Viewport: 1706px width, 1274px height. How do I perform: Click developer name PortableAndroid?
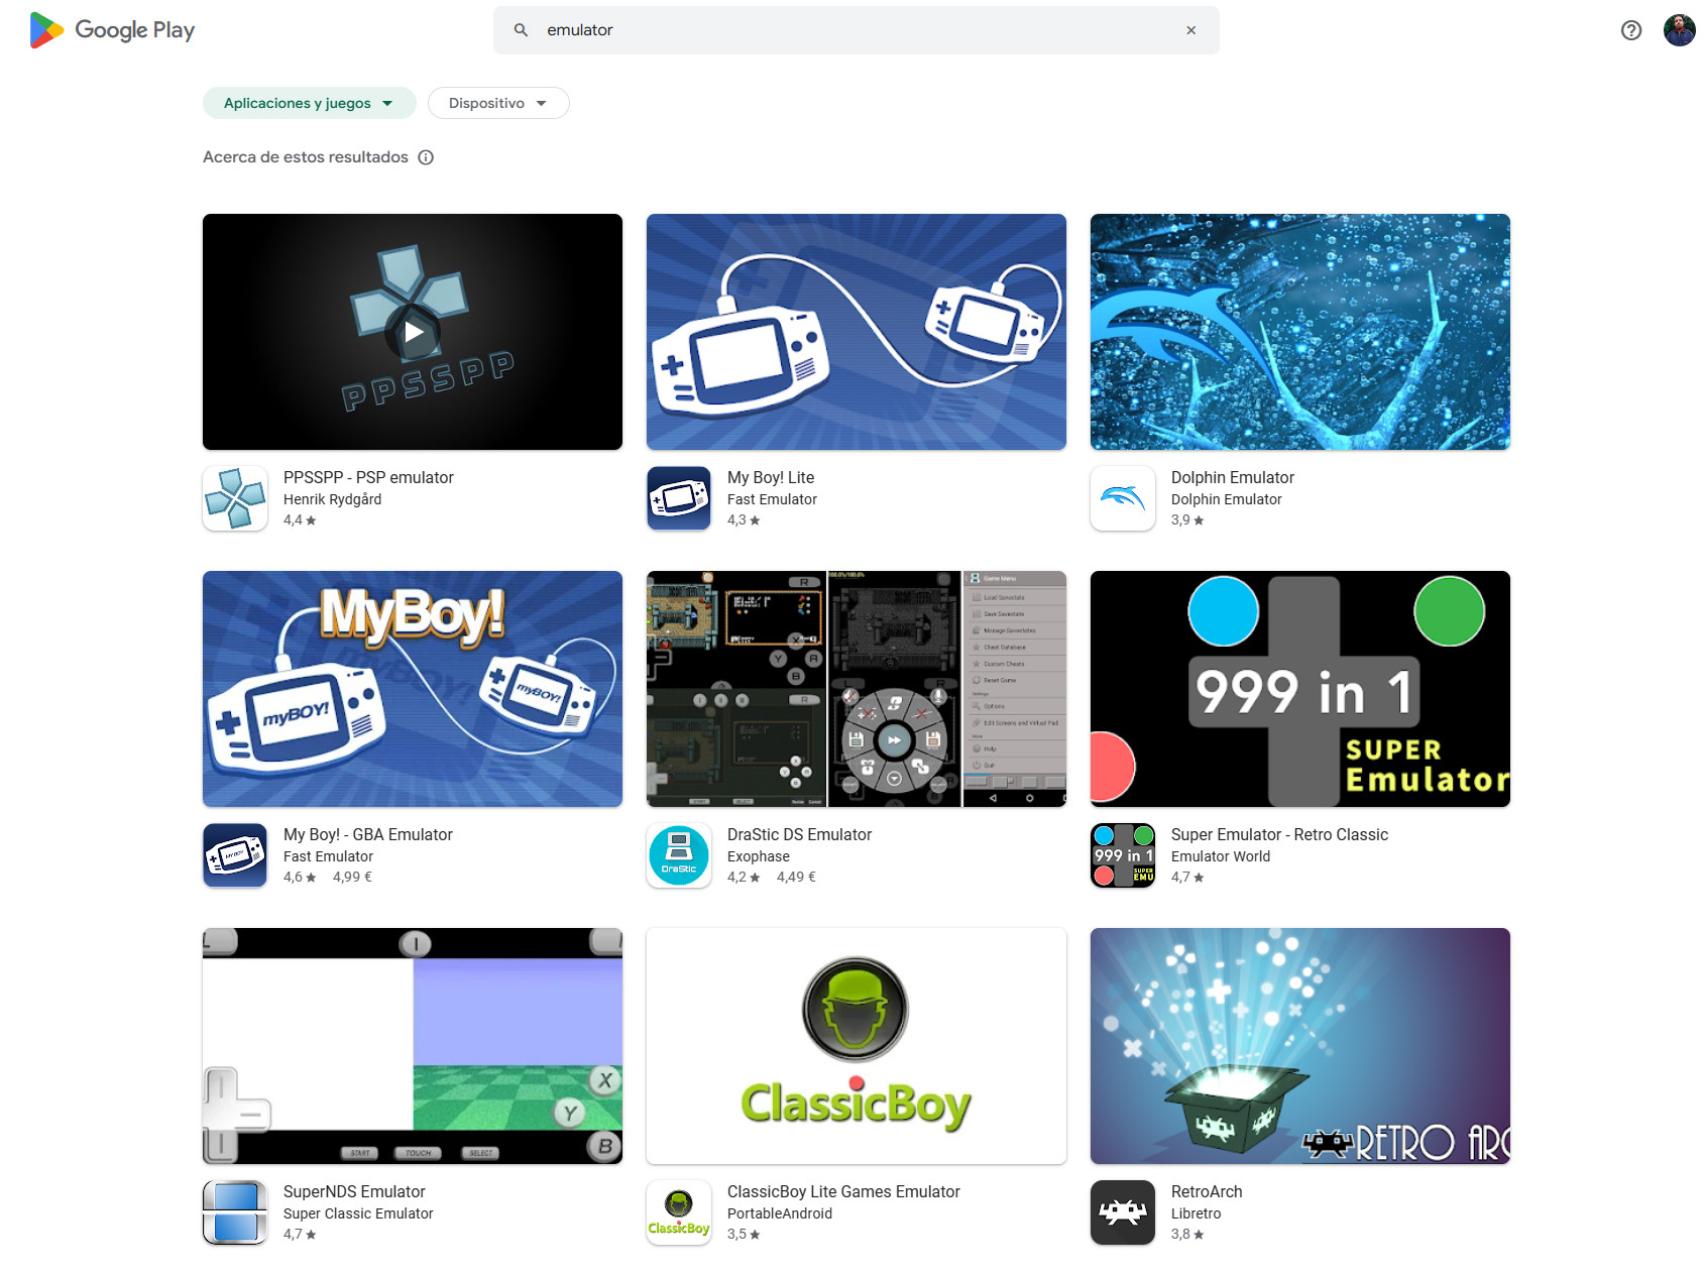[x=779, y=1213]
